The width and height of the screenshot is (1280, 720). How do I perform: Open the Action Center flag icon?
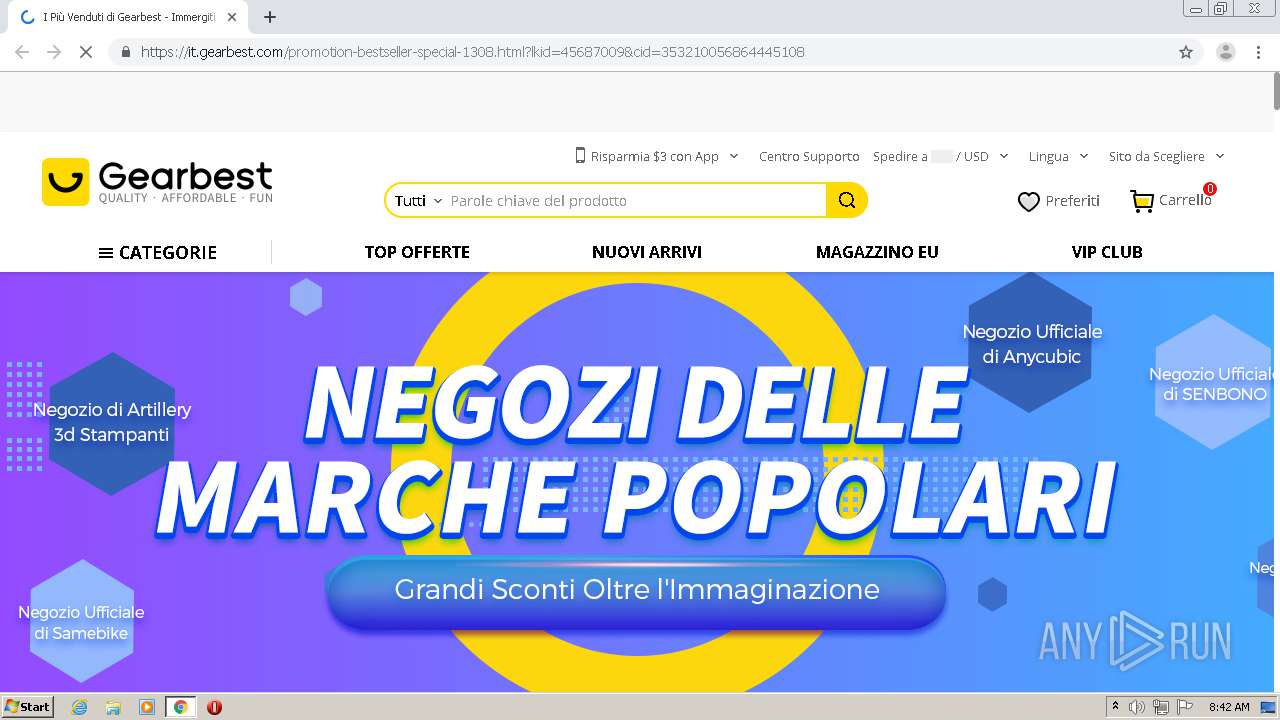[1185, 707]
